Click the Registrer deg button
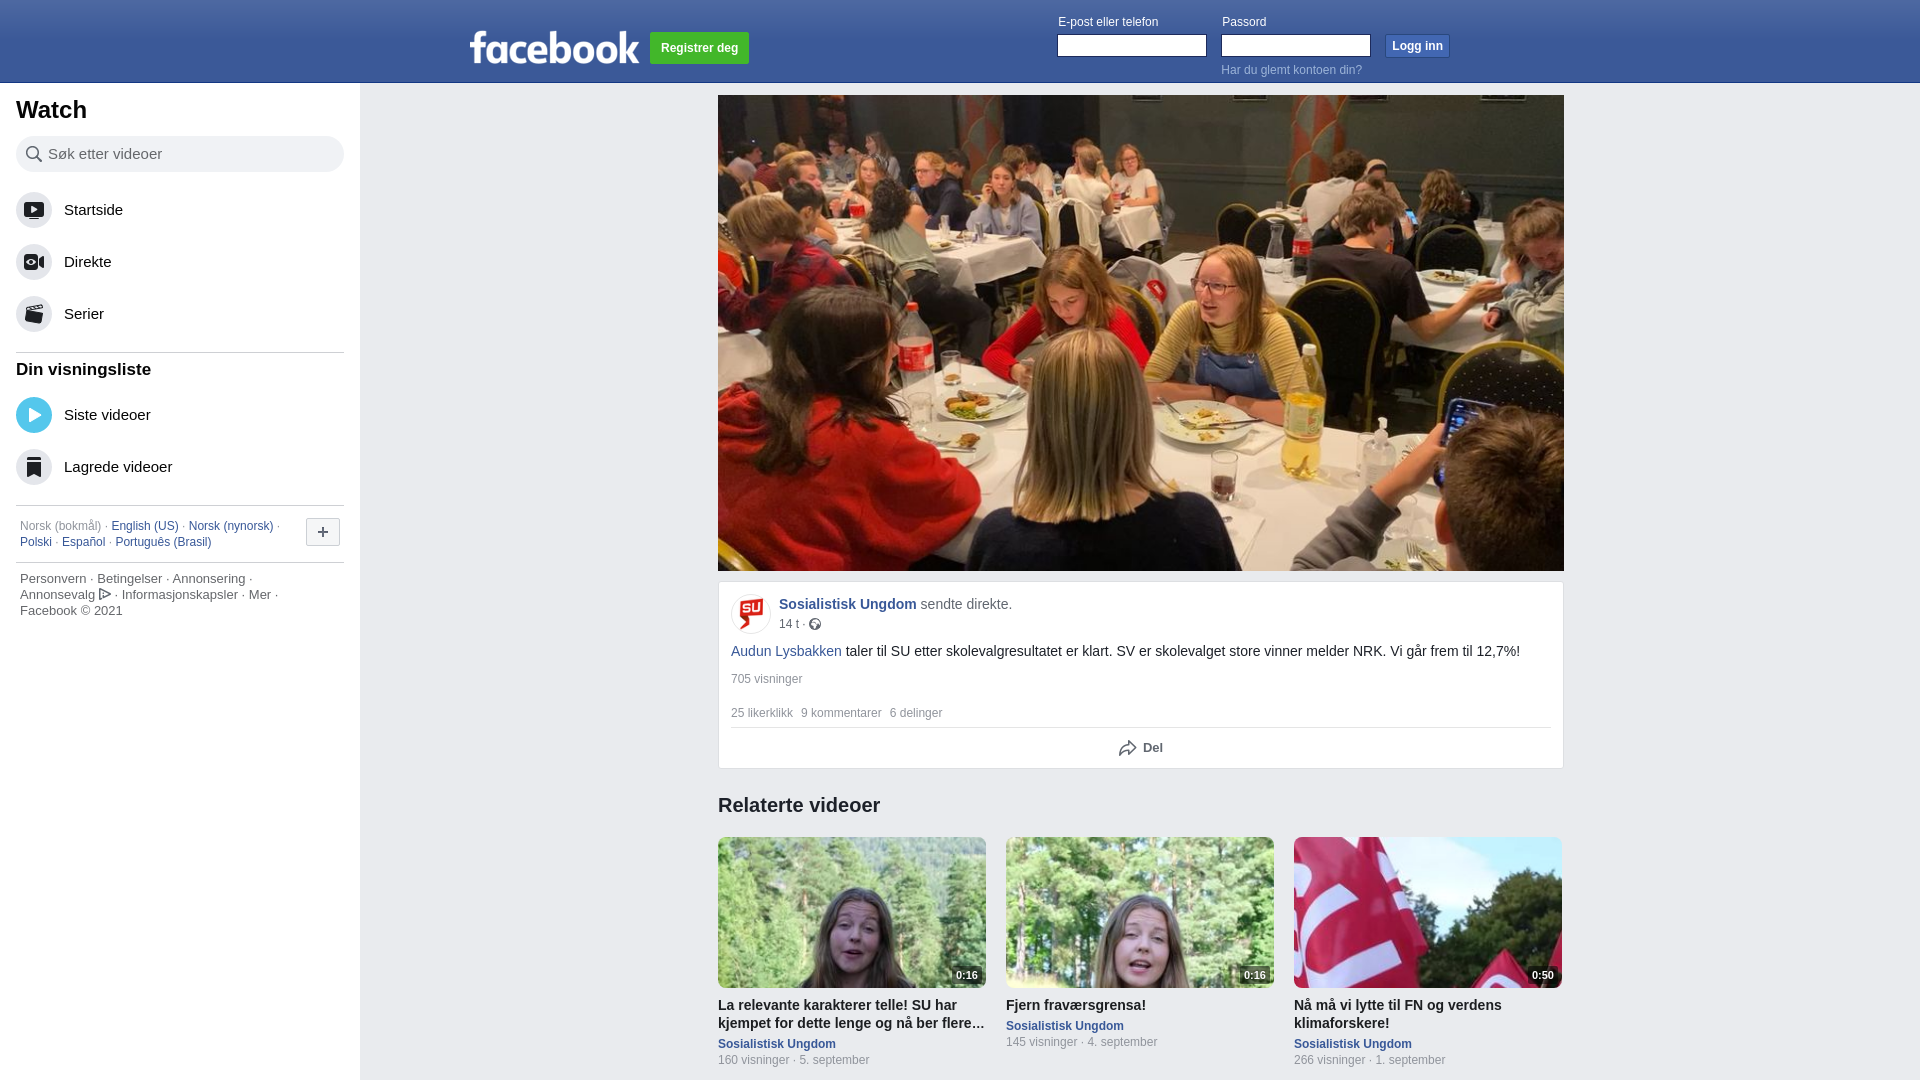The image size is (1920, 1080). tap(699, 48)
